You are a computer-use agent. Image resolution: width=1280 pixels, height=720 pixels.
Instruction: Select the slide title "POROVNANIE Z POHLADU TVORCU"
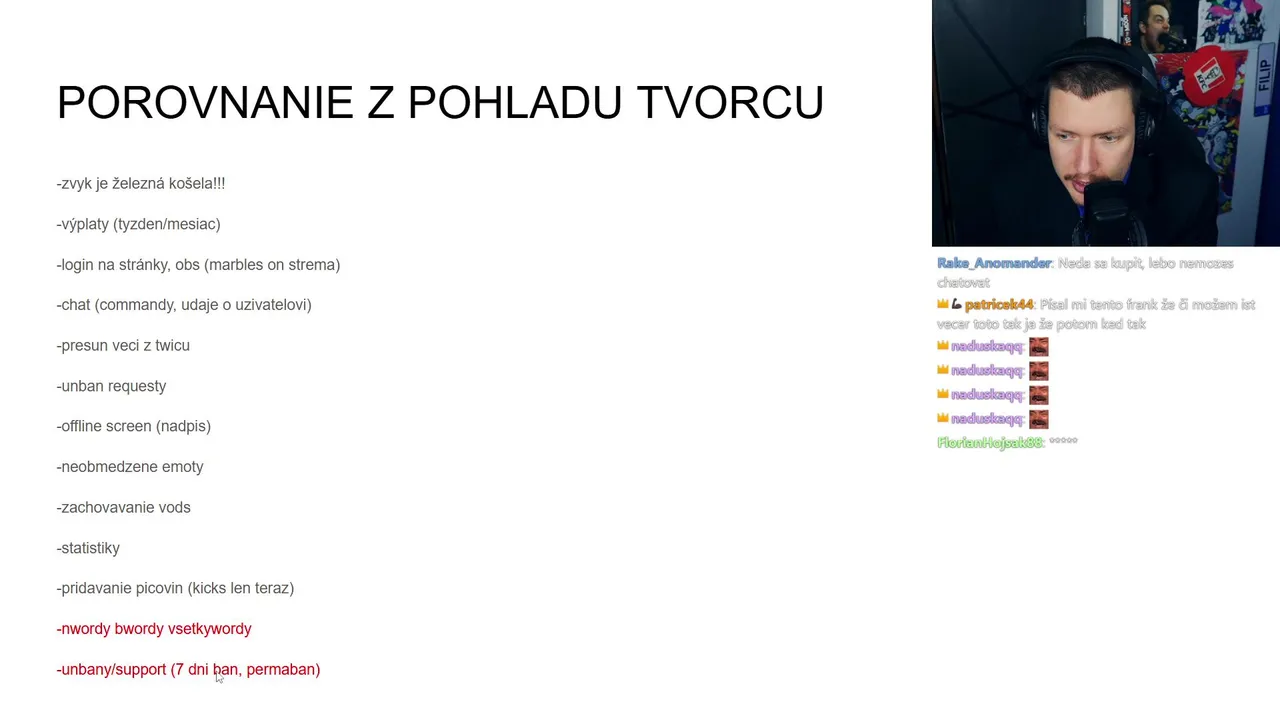click(440, 102)
